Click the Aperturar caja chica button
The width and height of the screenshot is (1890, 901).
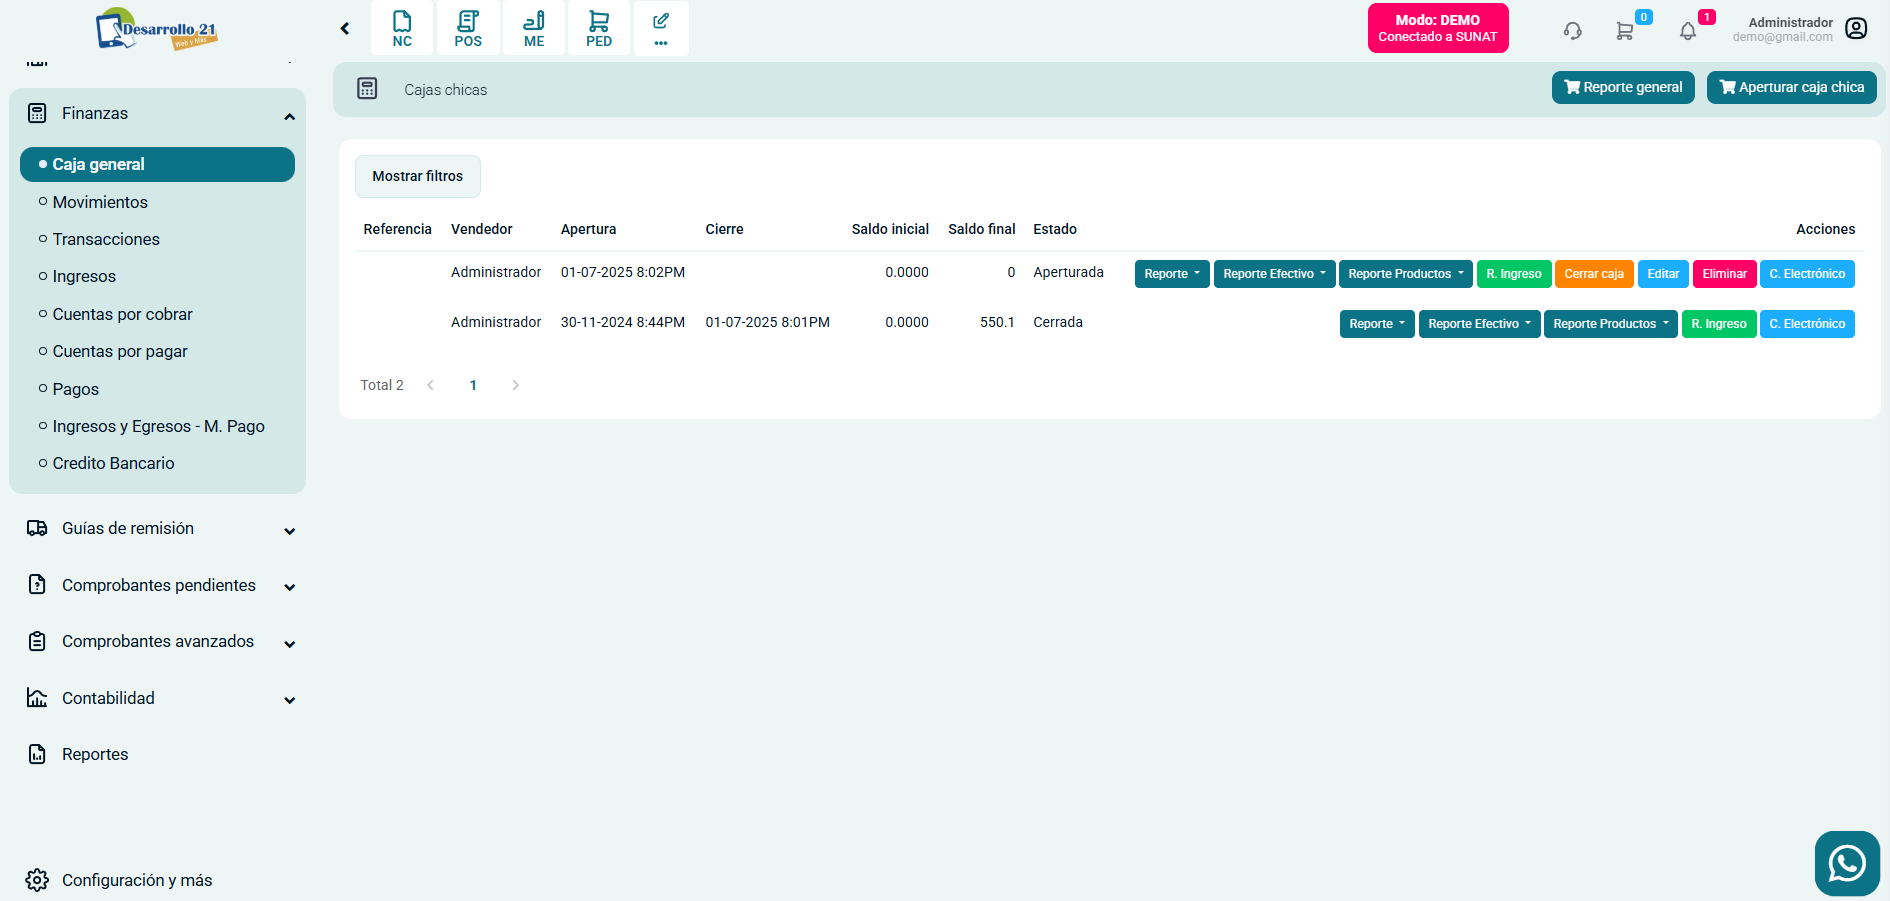[1791, 88]
